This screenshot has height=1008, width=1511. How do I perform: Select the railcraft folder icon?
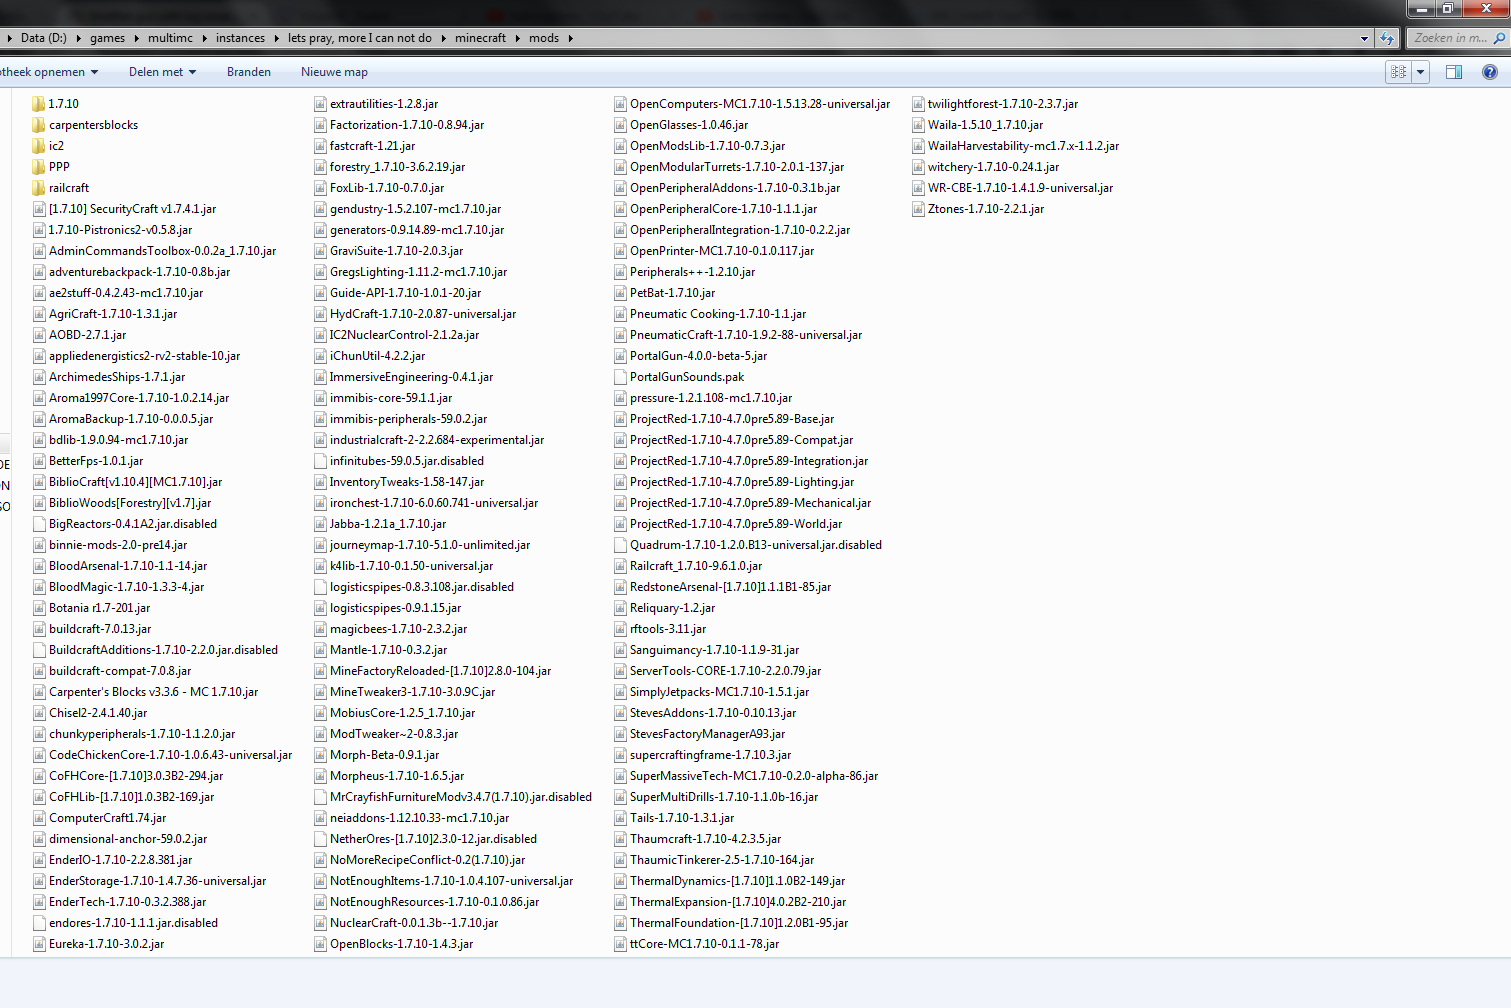[x=38, y=188]
